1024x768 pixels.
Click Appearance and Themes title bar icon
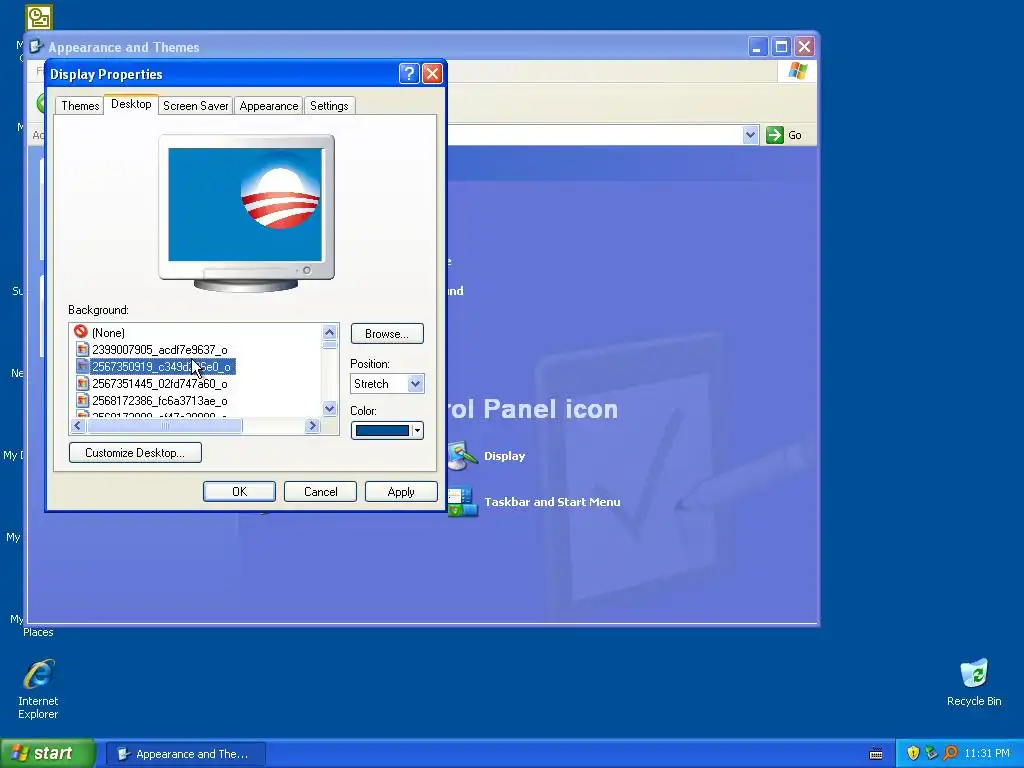(36, 47)
